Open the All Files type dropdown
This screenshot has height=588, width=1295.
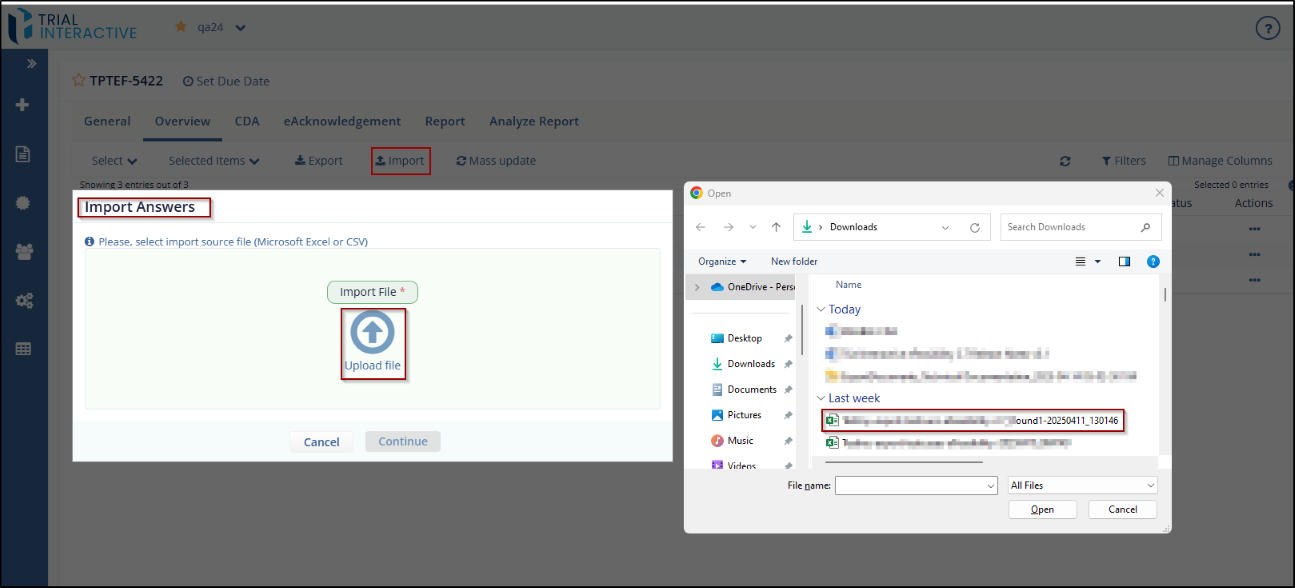click(1082, 485)
